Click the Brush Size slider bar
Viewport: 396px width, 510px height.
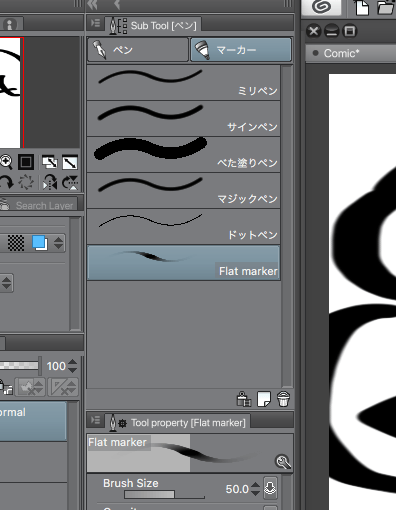(x=164, y=494)
